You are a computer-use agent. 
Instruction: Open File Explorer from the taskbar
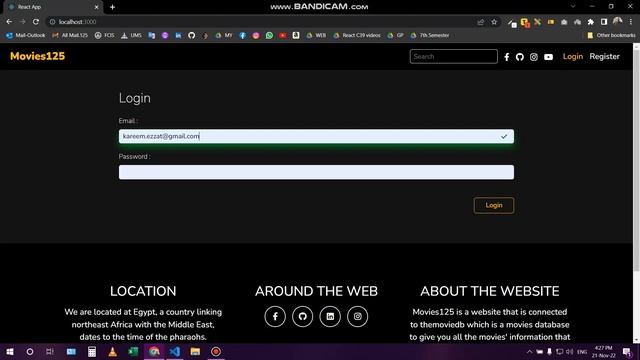(195, 351)
